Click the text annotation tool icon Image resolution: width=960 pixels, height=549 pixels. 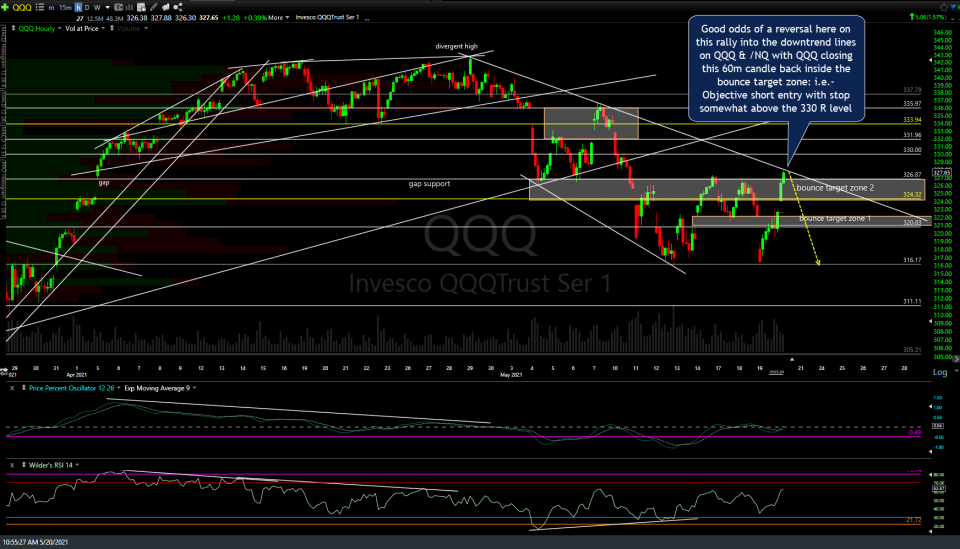coord(119,7)
